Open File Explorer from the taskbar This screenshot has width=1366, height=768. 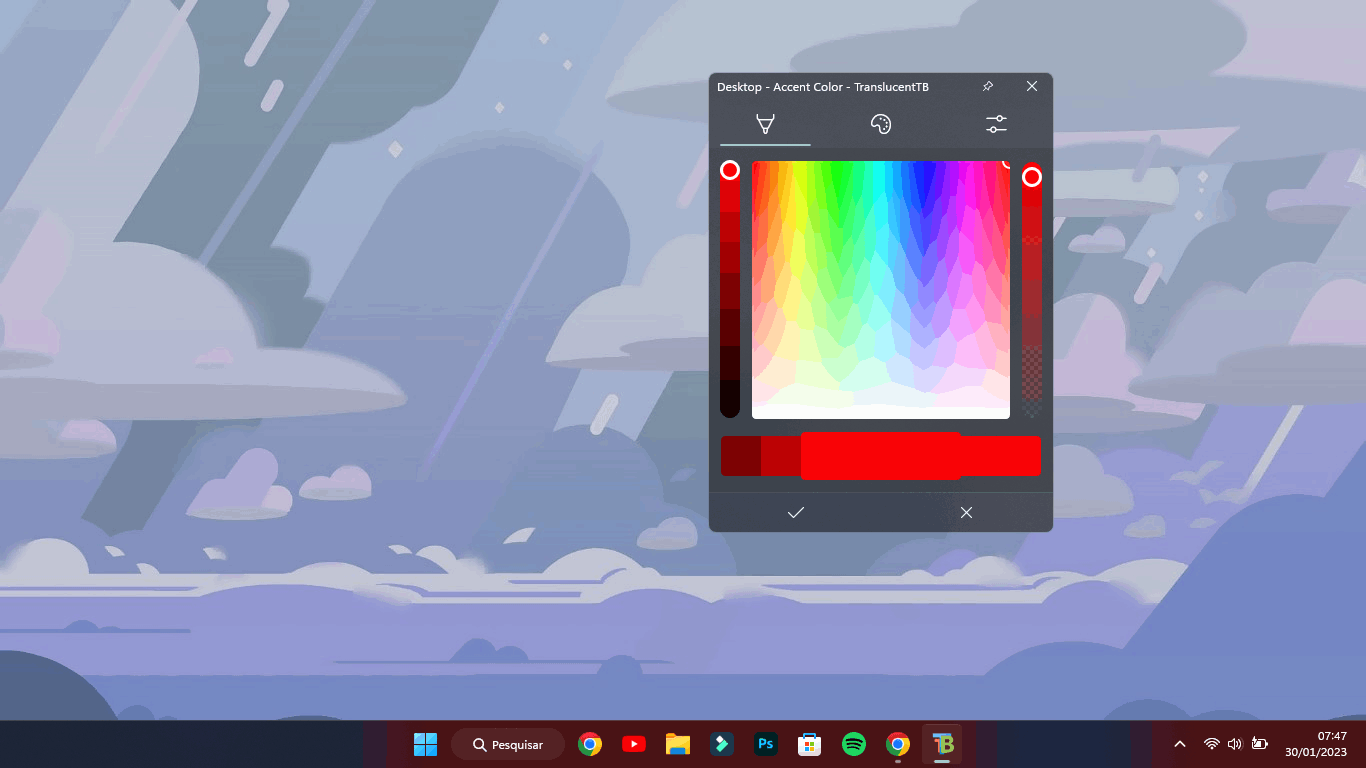[x=678, y=744]
